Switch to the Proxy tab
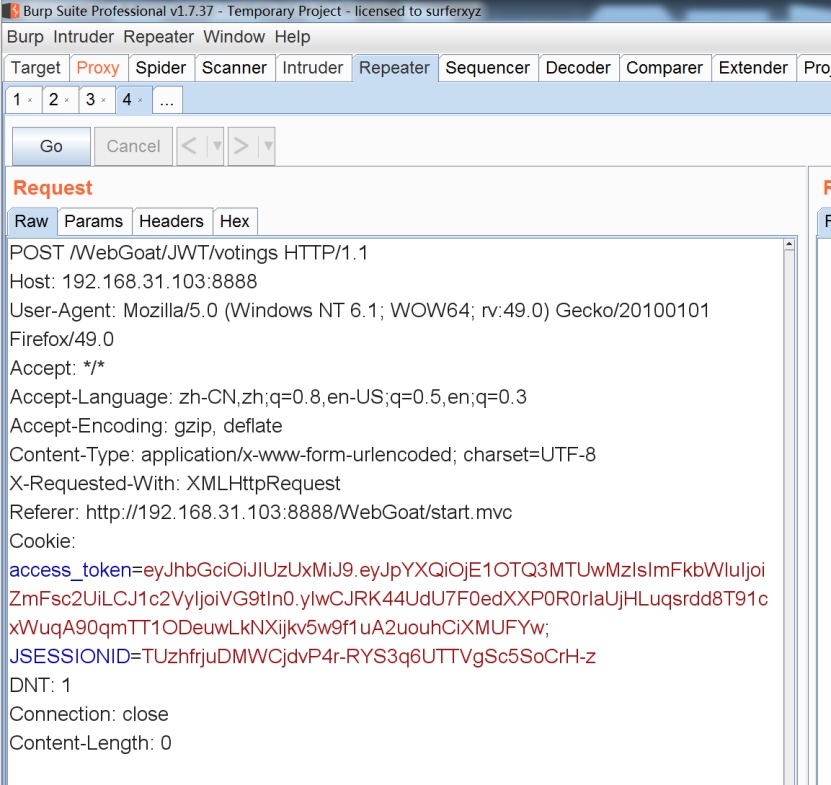This screenshot has width=831, height=785. (98, 68)
